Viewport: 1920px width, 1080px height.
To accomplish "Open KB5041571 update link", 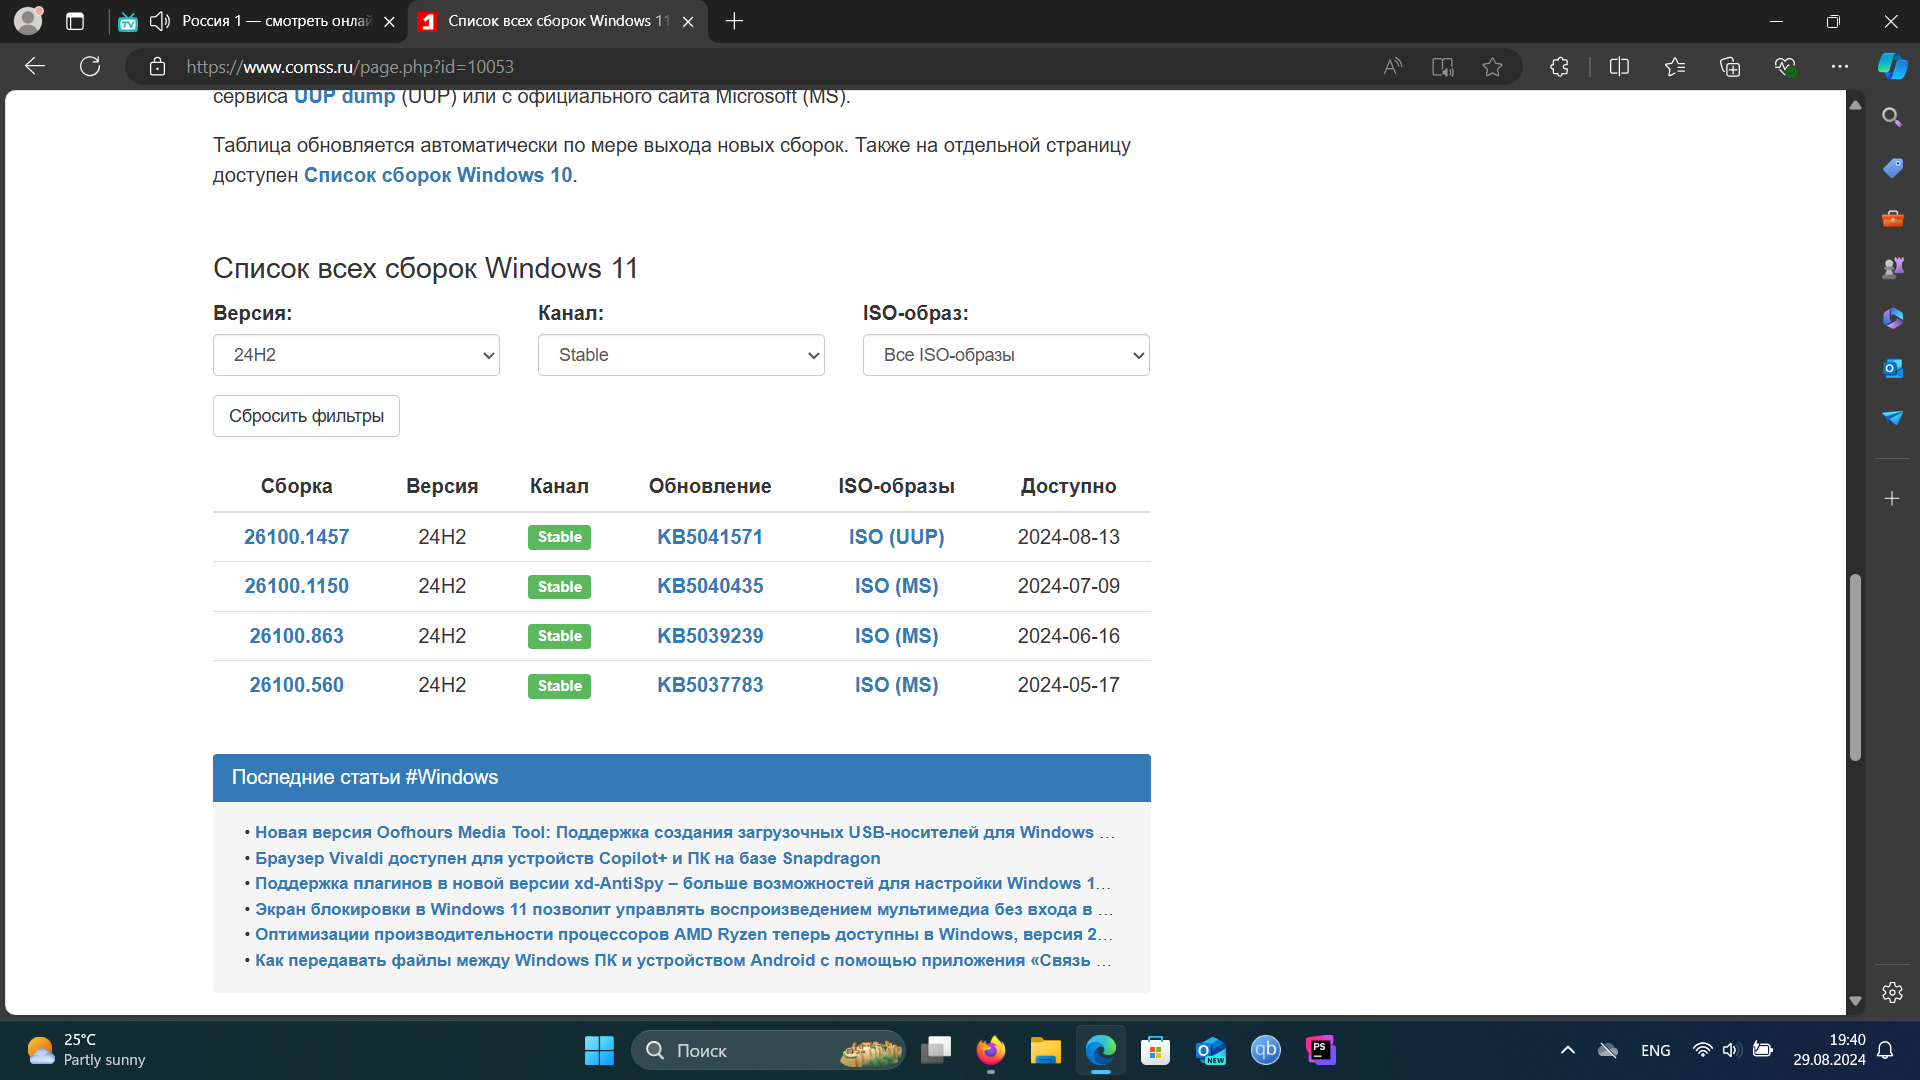I will (x=709, y=537).
